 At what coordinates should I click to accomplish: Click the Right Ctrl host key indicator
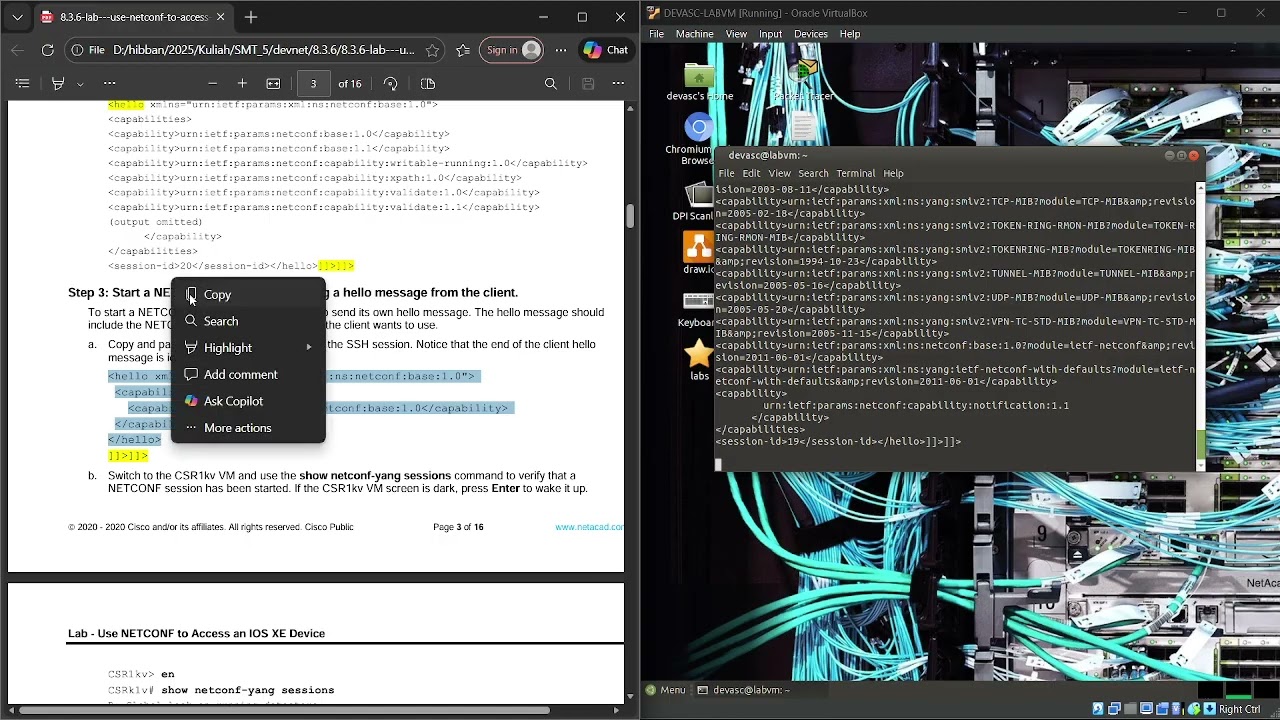[x=1239, y=709]
